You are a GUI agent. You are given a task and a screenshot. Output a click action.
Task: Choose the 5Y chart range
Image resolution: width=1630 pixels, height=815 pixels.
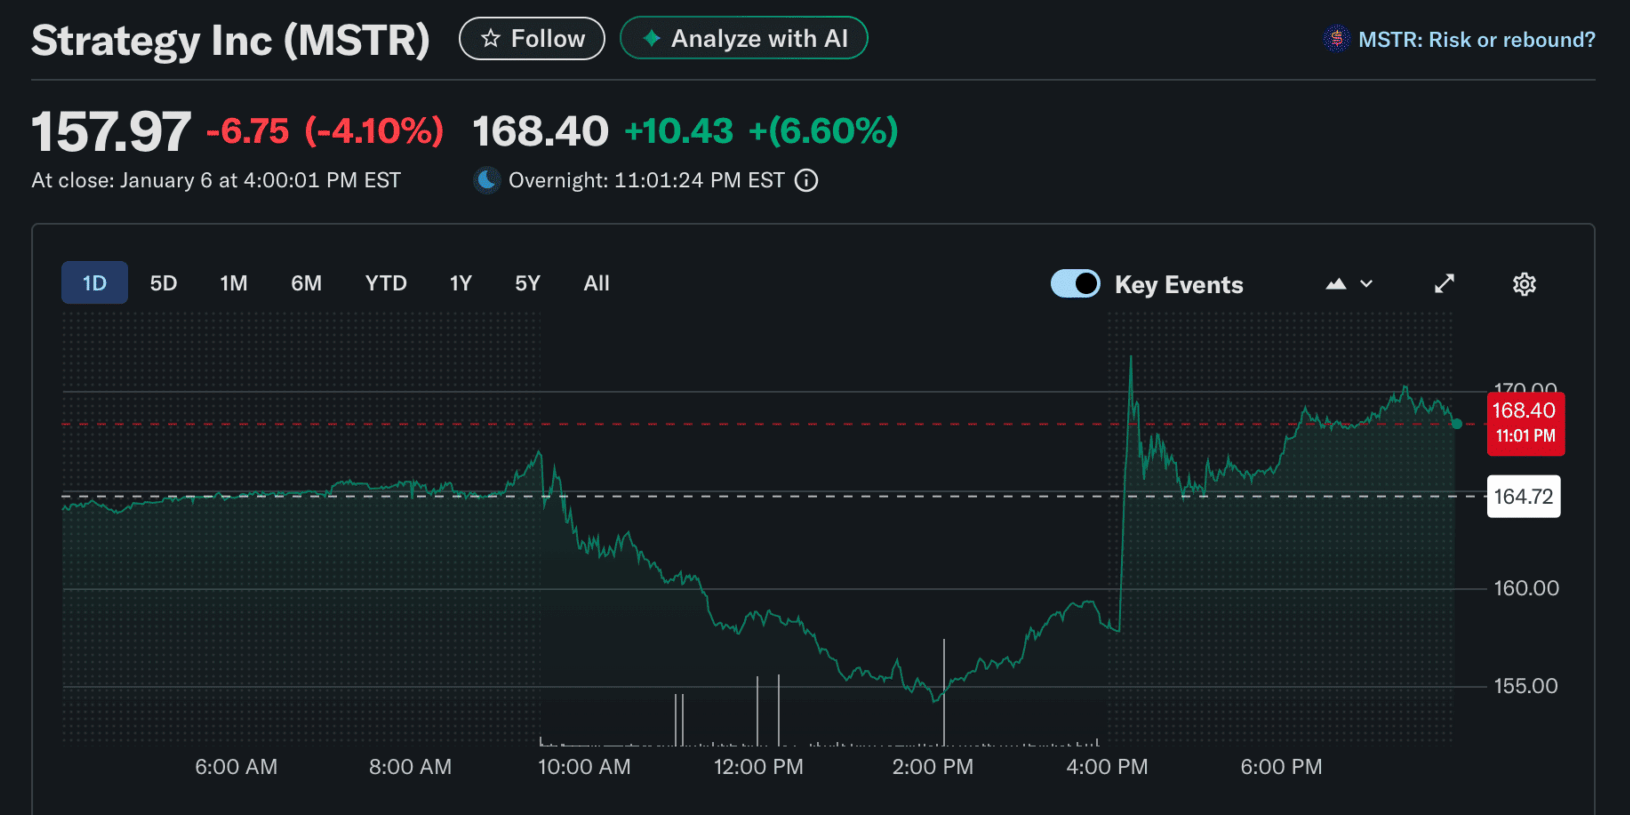pyautogui.click(x=527, y=283)
